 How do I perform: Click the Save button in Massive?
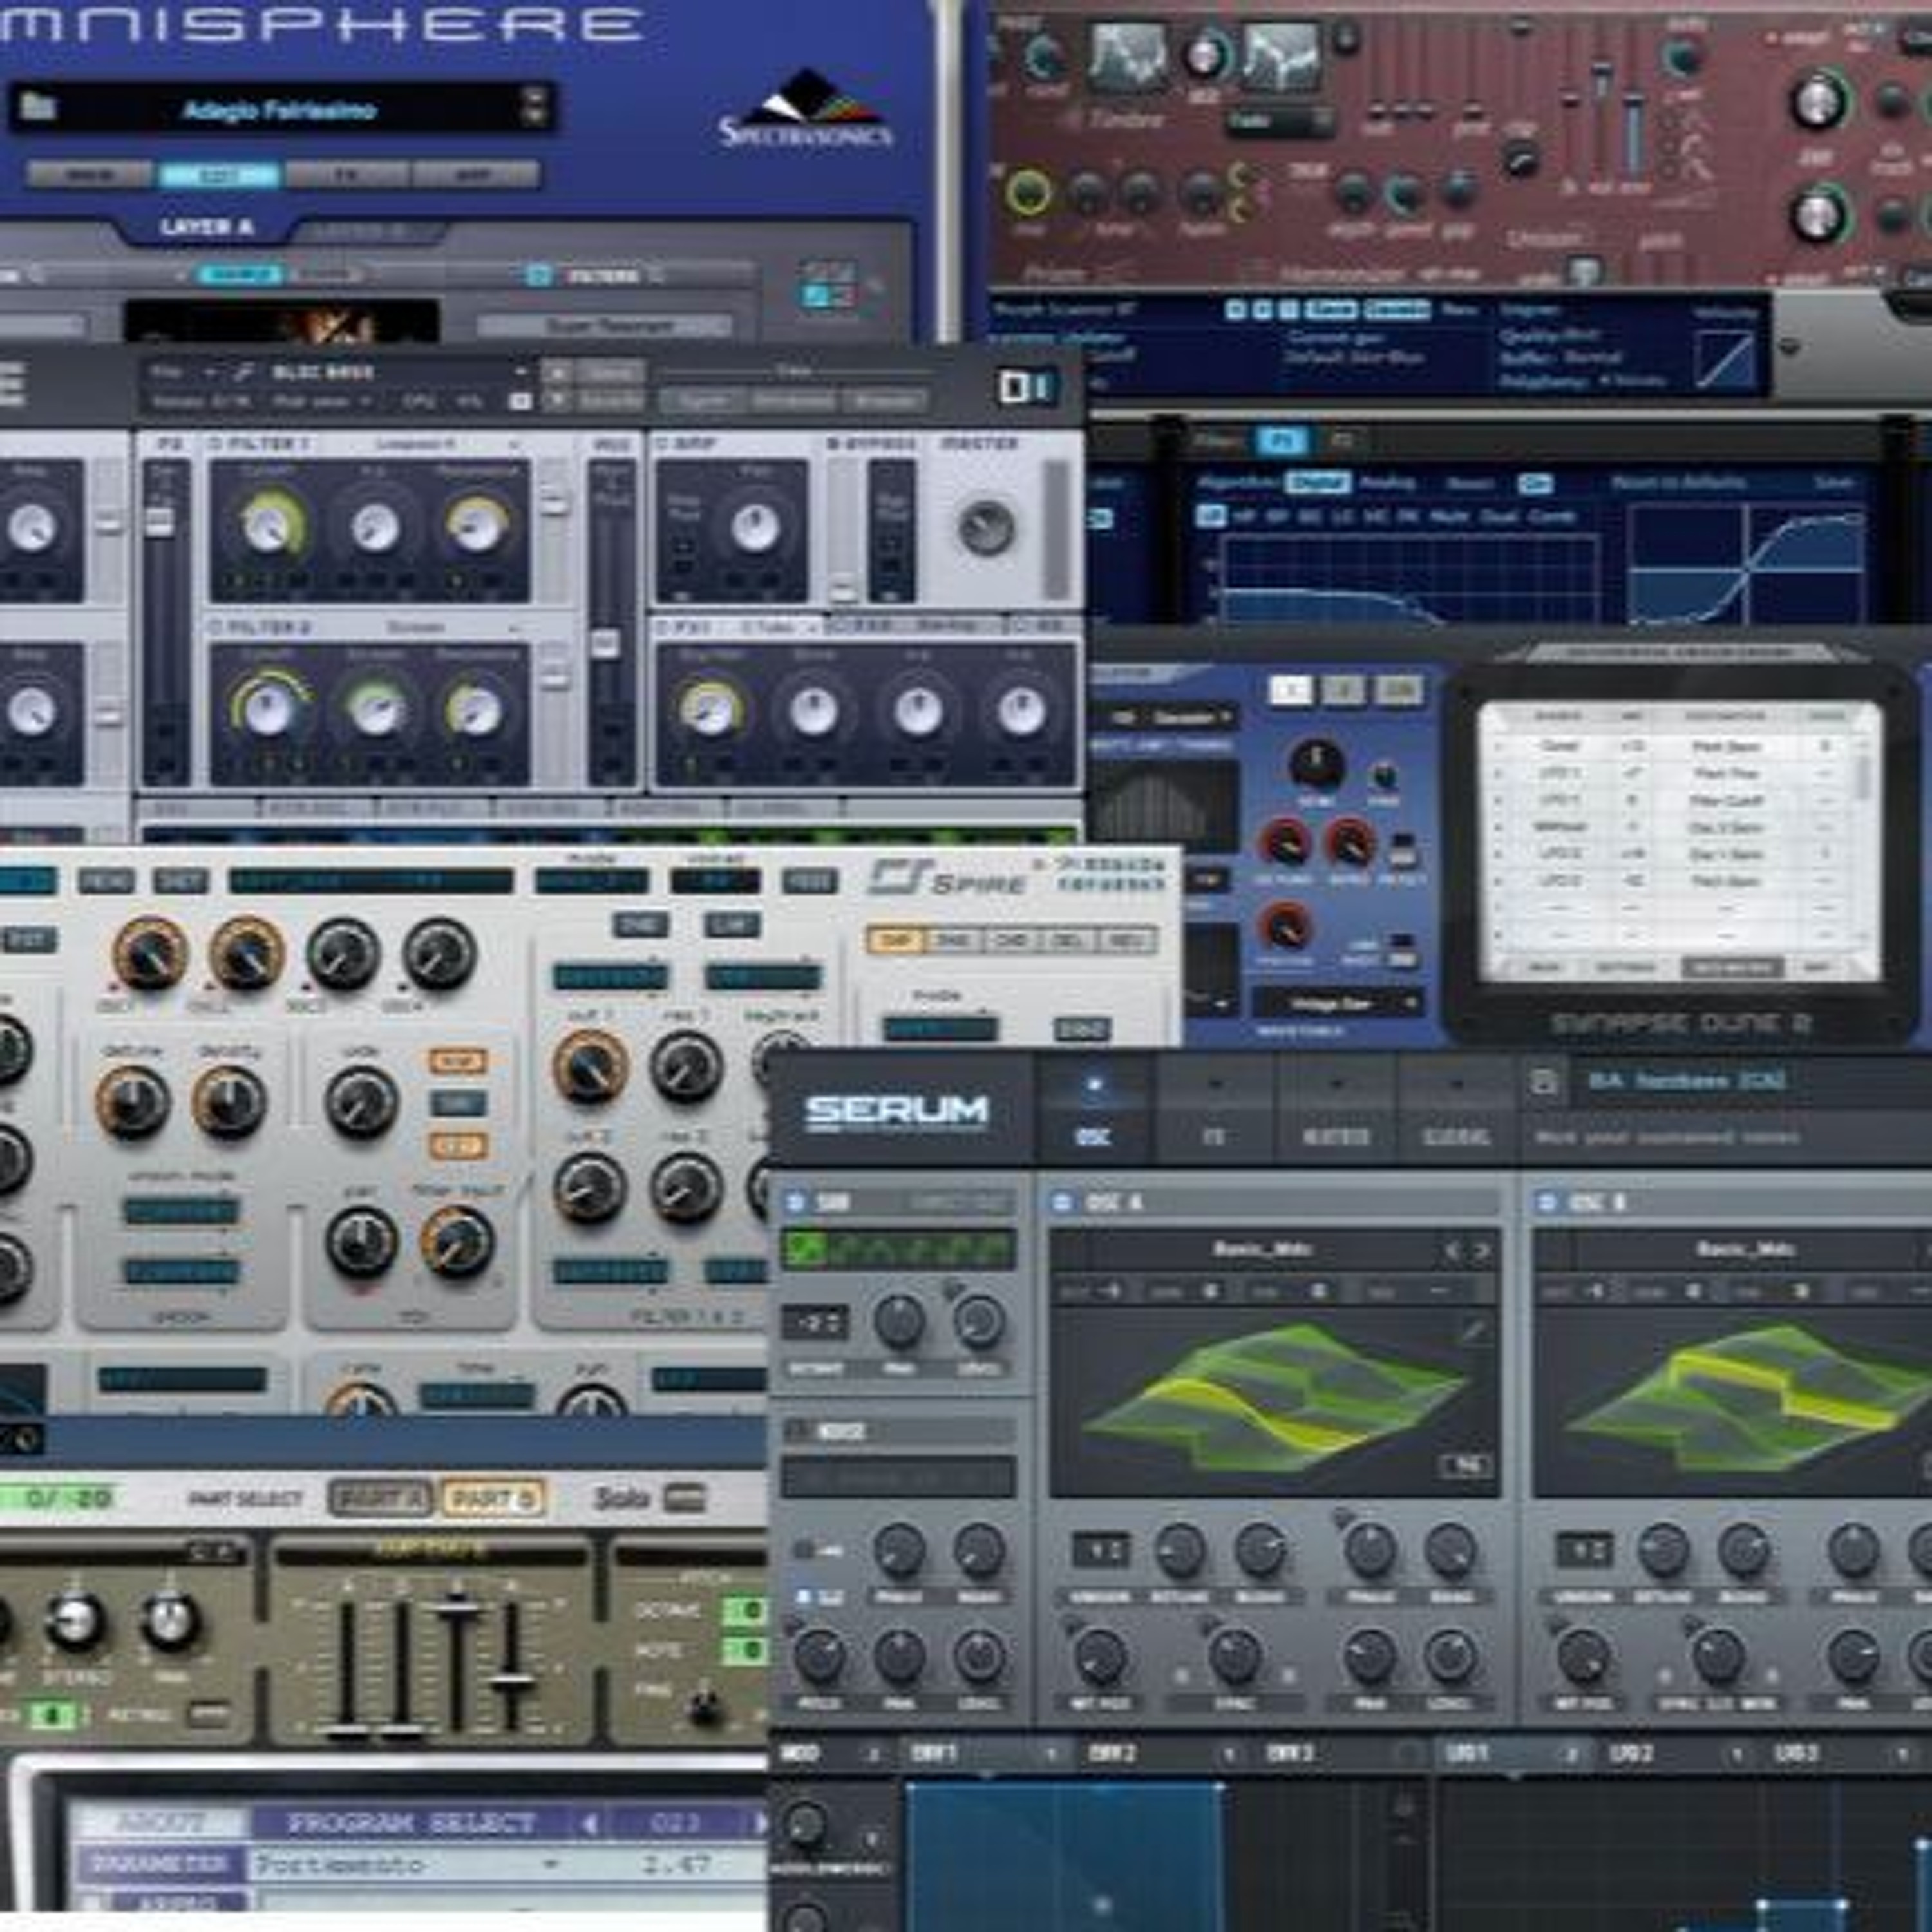(x=610, y=372)
